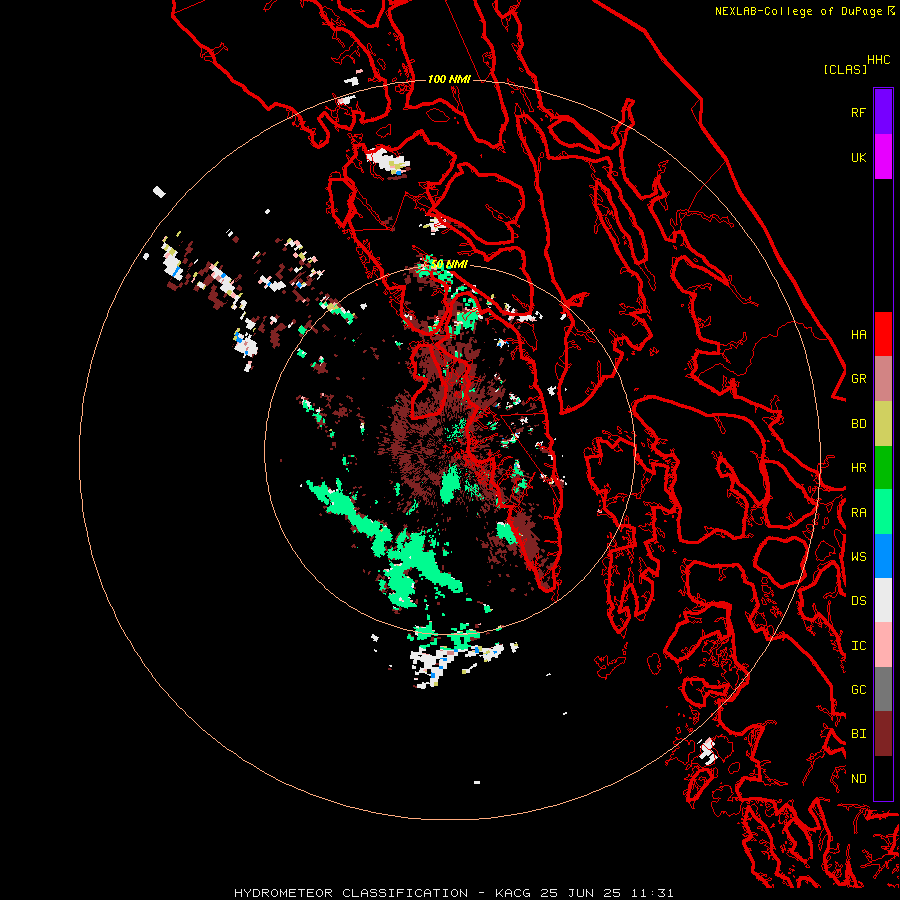Click the BI legend label

tap(858, 734)
